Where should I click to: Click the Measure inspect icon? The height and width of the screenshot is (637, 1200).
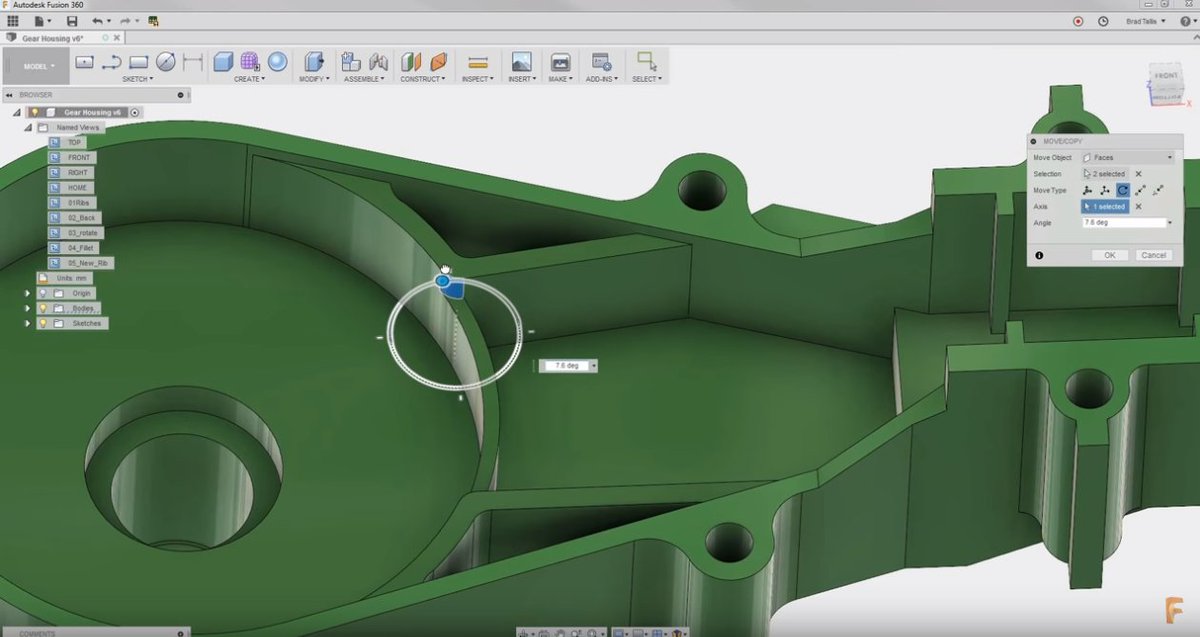click(478, 62)
